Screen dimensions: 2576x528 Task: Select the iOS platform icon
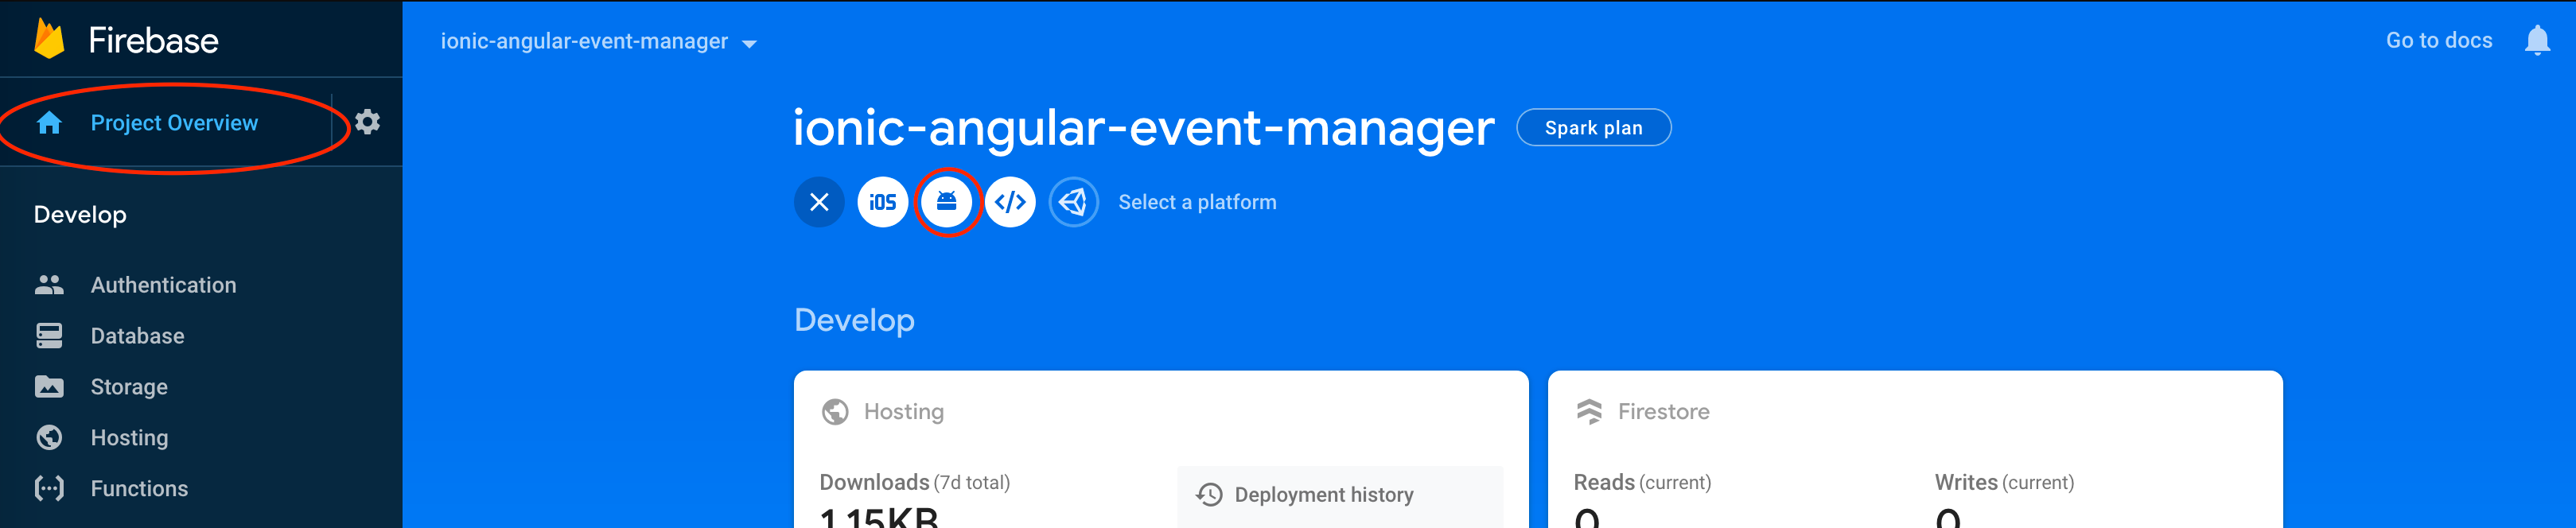pos(882,201)
